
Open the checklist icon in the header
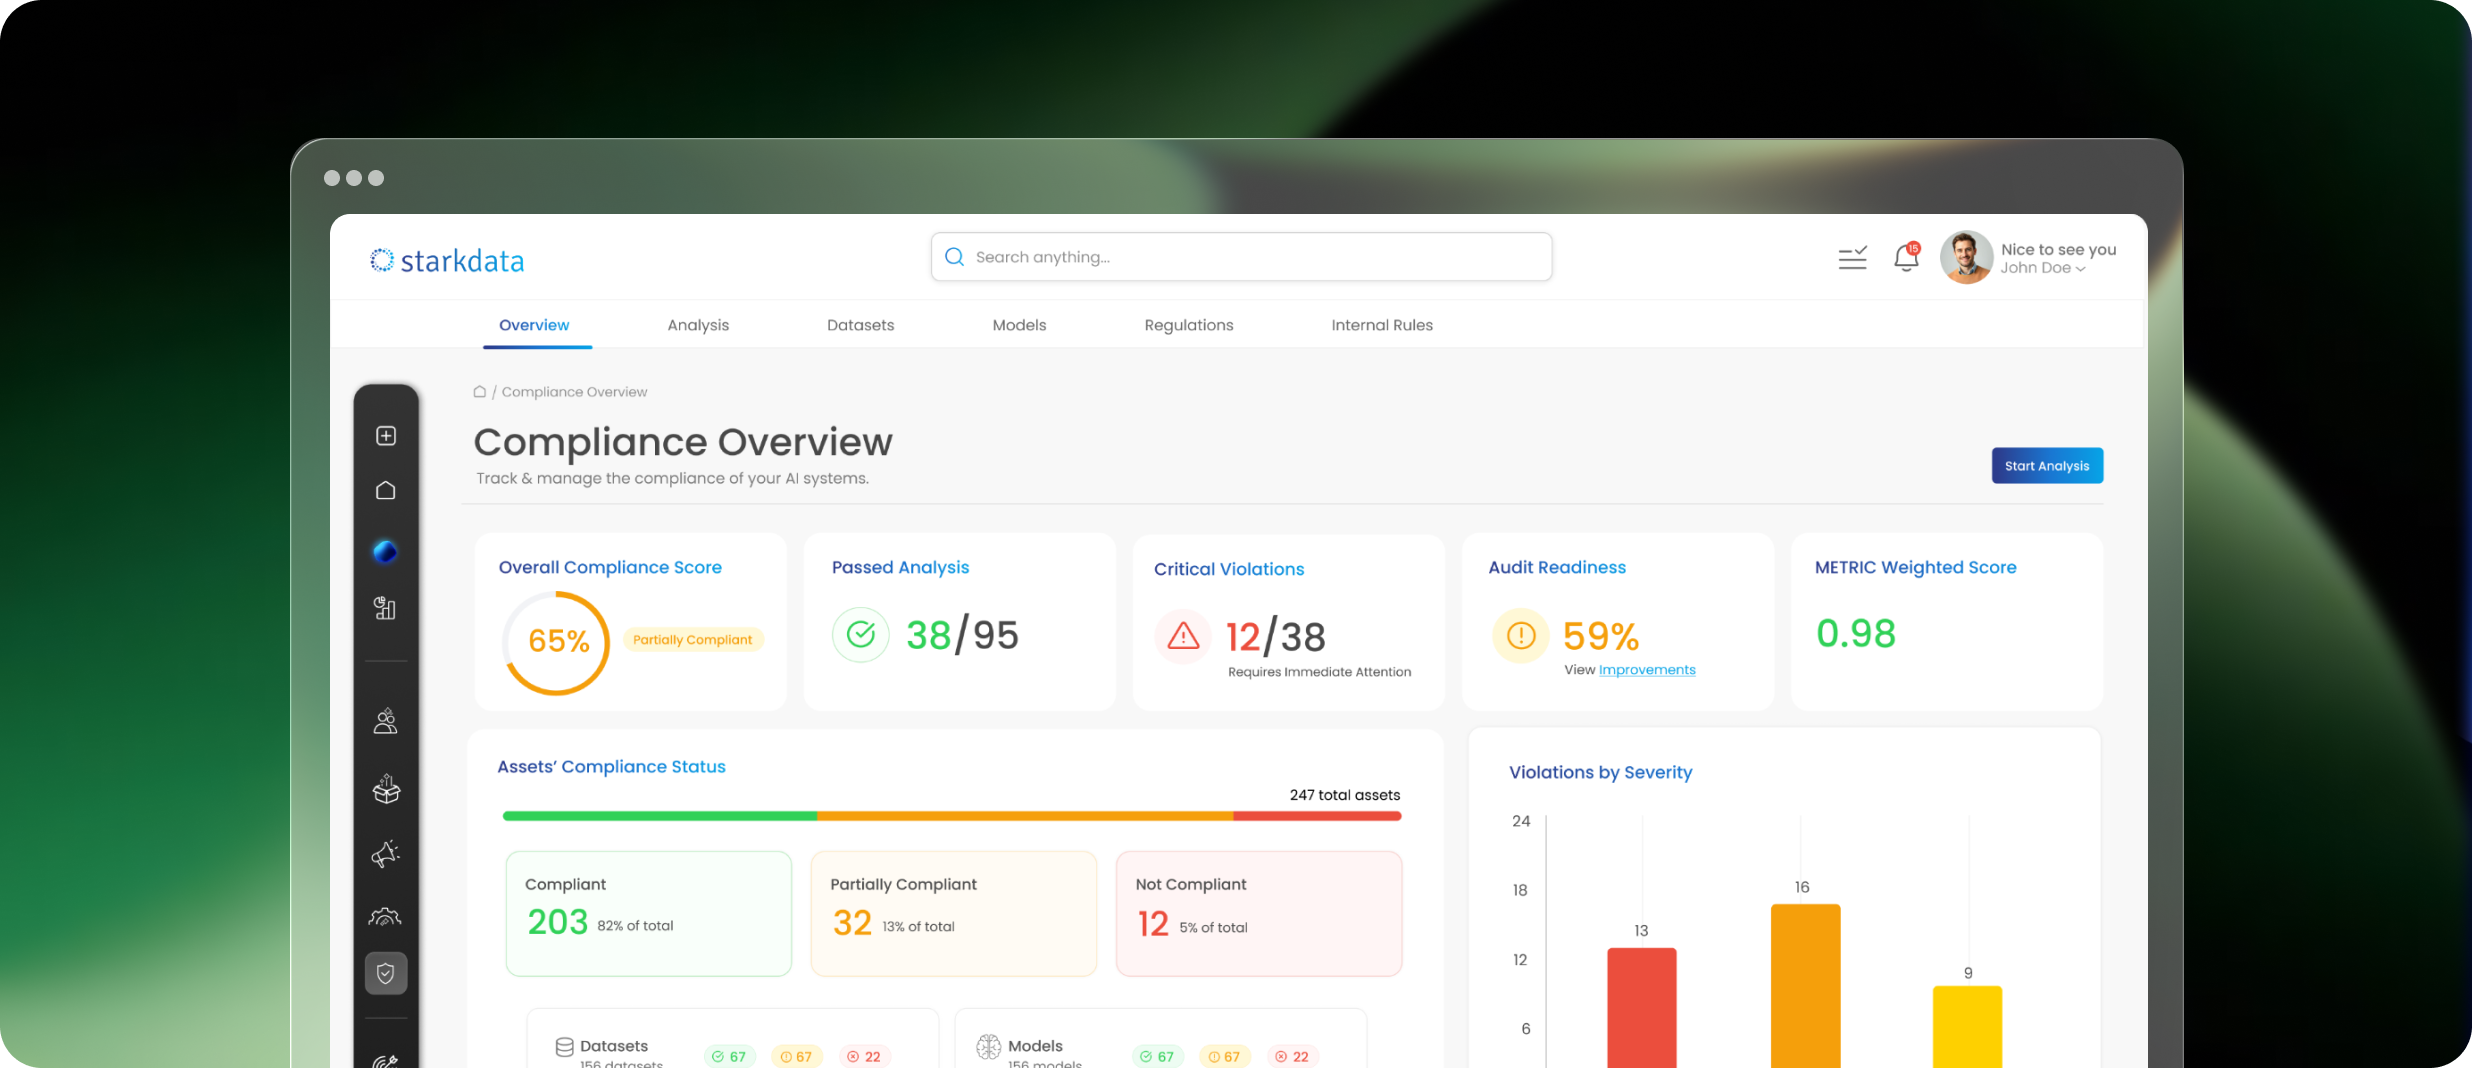[x=1853, y=258]
